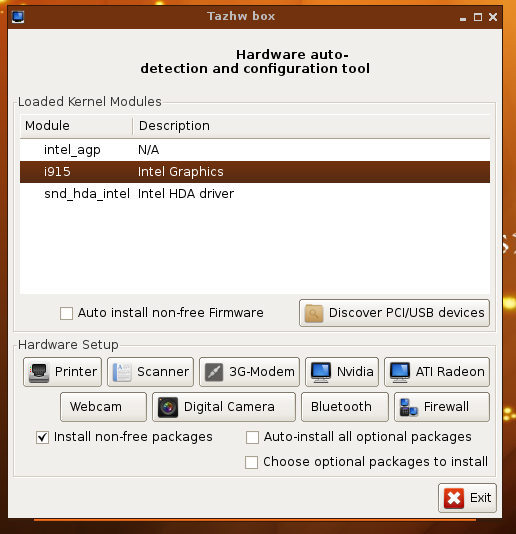Click the 'N/A' description cell
The height and width of the screenshot is (534, 516).
click(148, 150)
